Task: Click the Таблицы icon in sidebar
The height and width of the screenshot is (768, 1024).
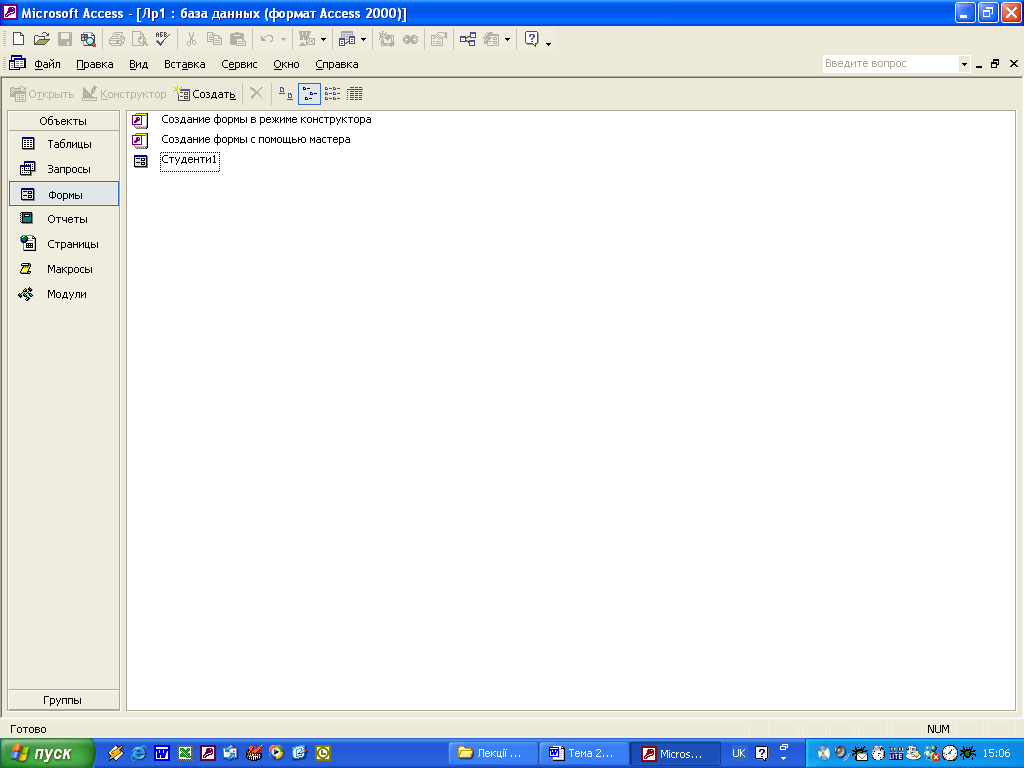Action: click(x=27, y=143)
